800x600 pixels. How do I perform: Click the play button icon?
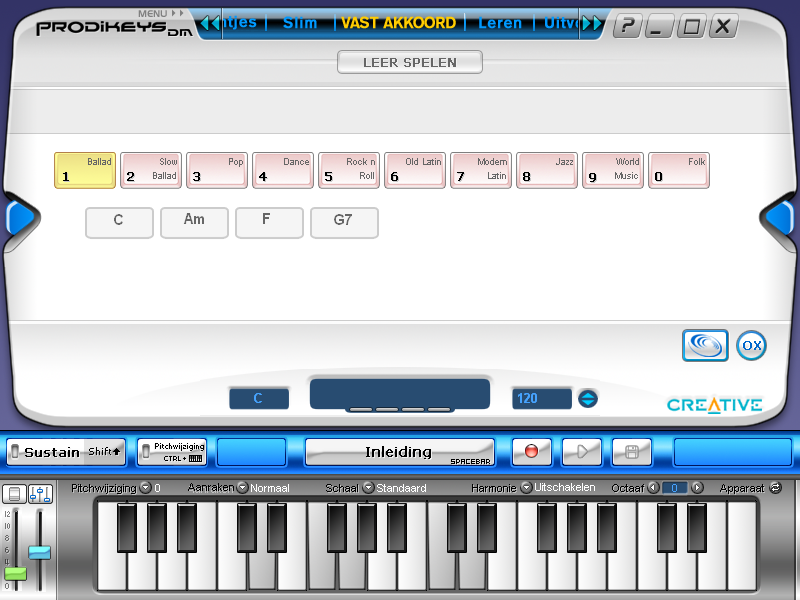(582, 452)
